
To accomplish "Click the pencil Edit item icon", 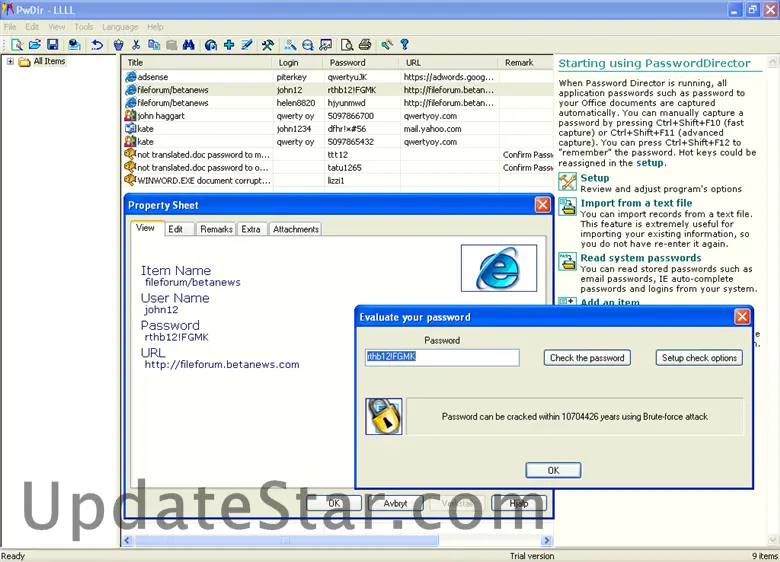I will pos(247,45).
